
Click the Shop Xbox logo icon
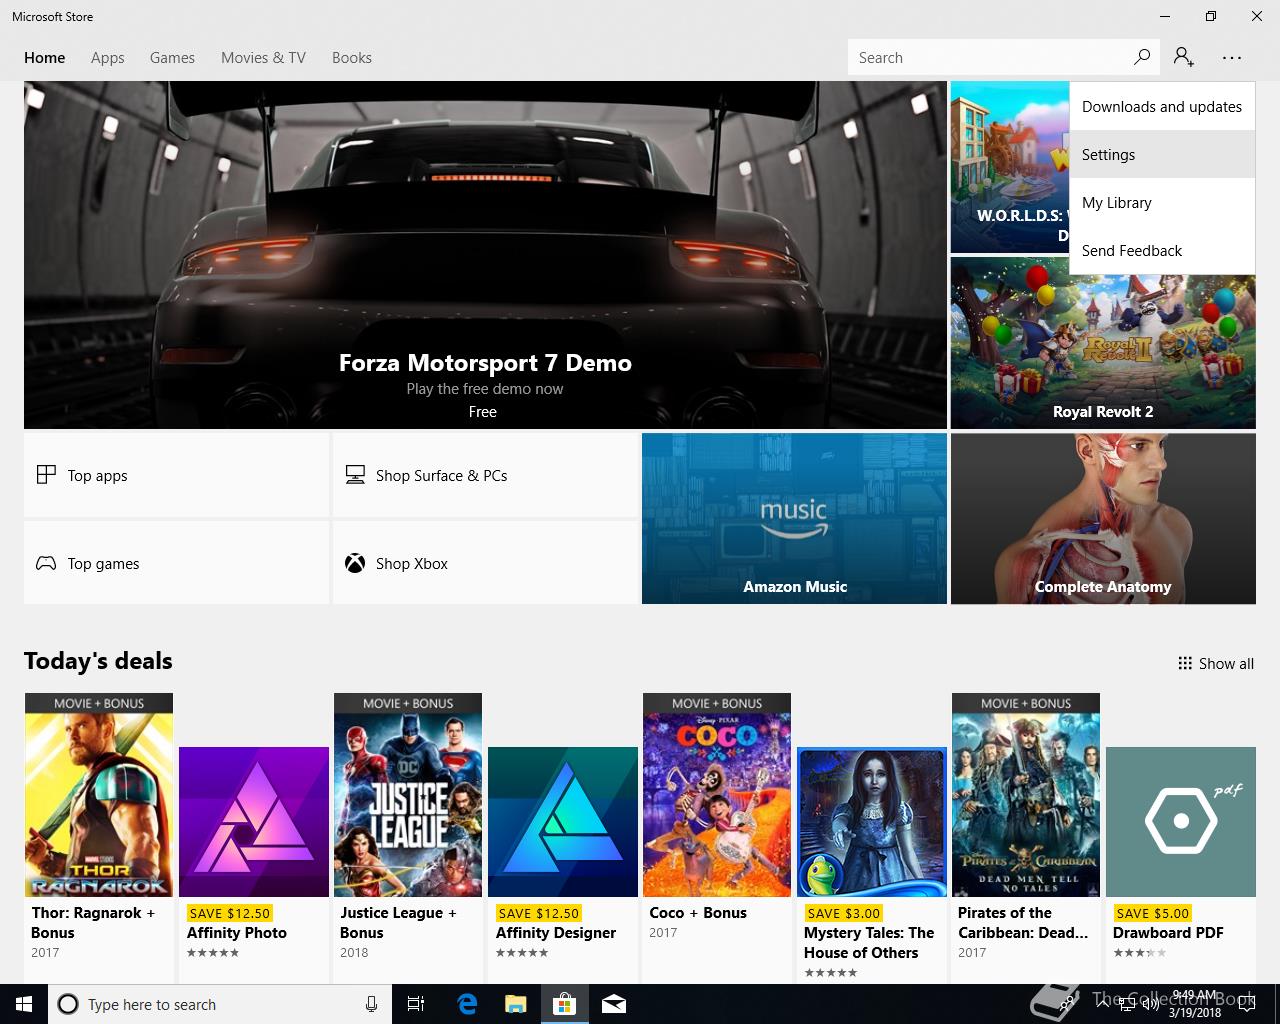355,563
